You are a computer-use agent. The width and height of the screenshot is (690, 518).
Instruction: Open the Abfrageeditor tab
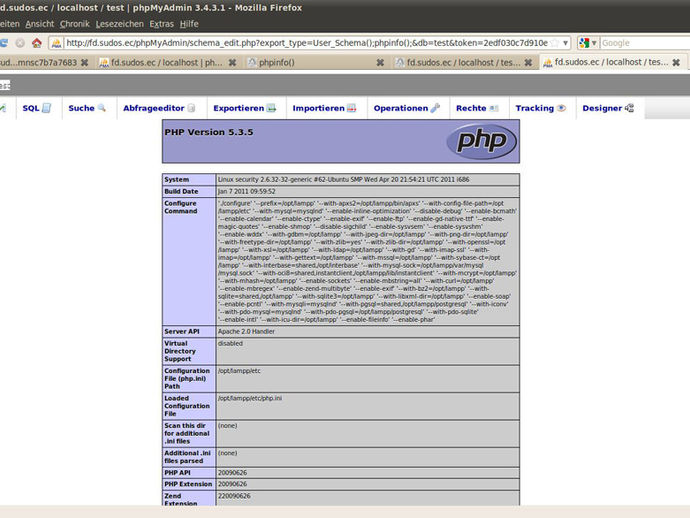[159, 108]
